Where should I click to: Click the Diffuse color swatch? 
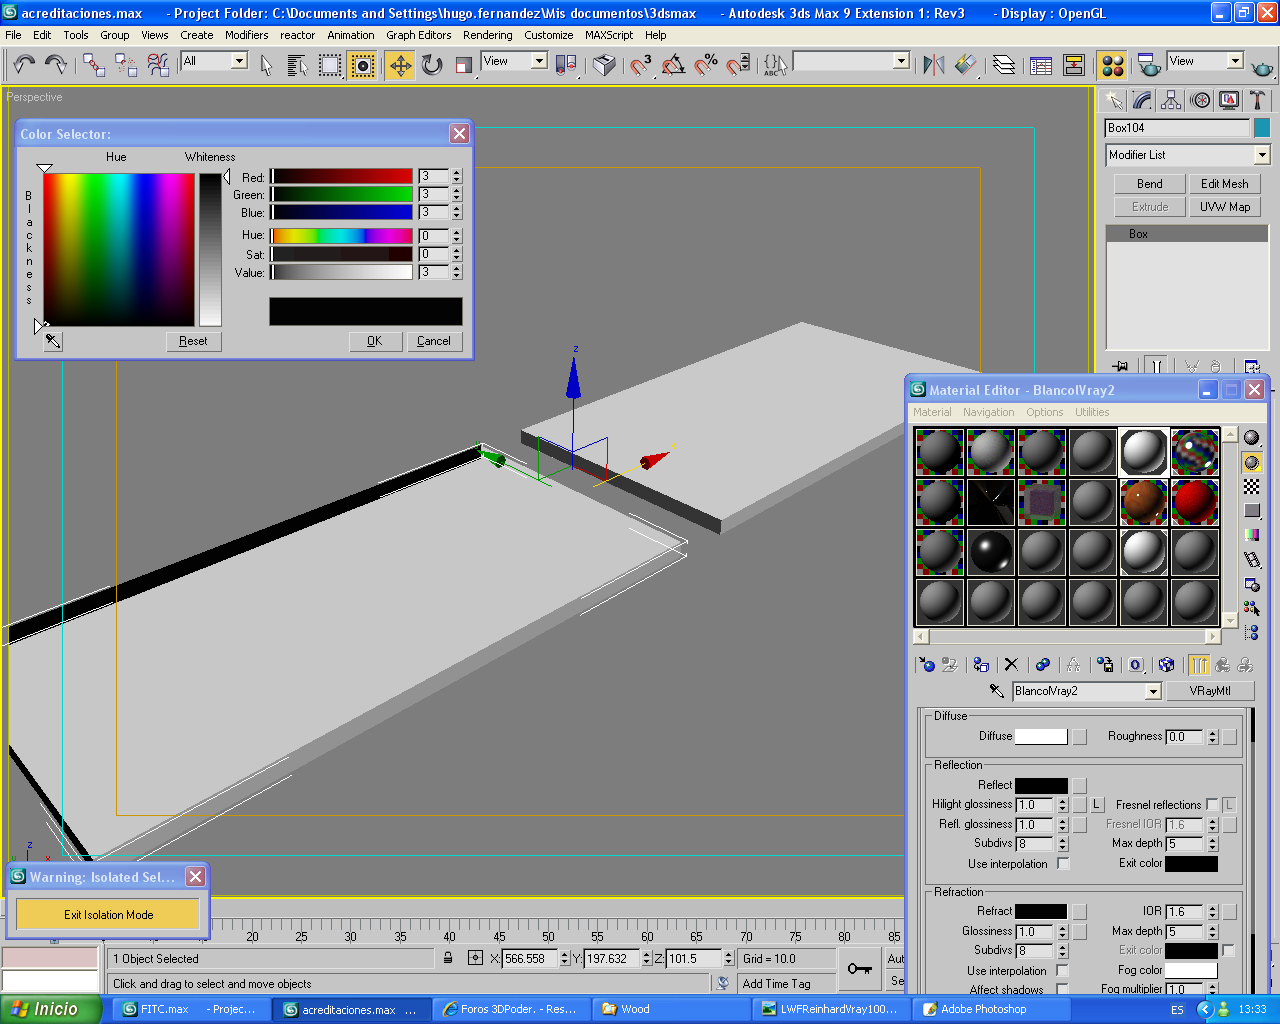point(1041,736)
